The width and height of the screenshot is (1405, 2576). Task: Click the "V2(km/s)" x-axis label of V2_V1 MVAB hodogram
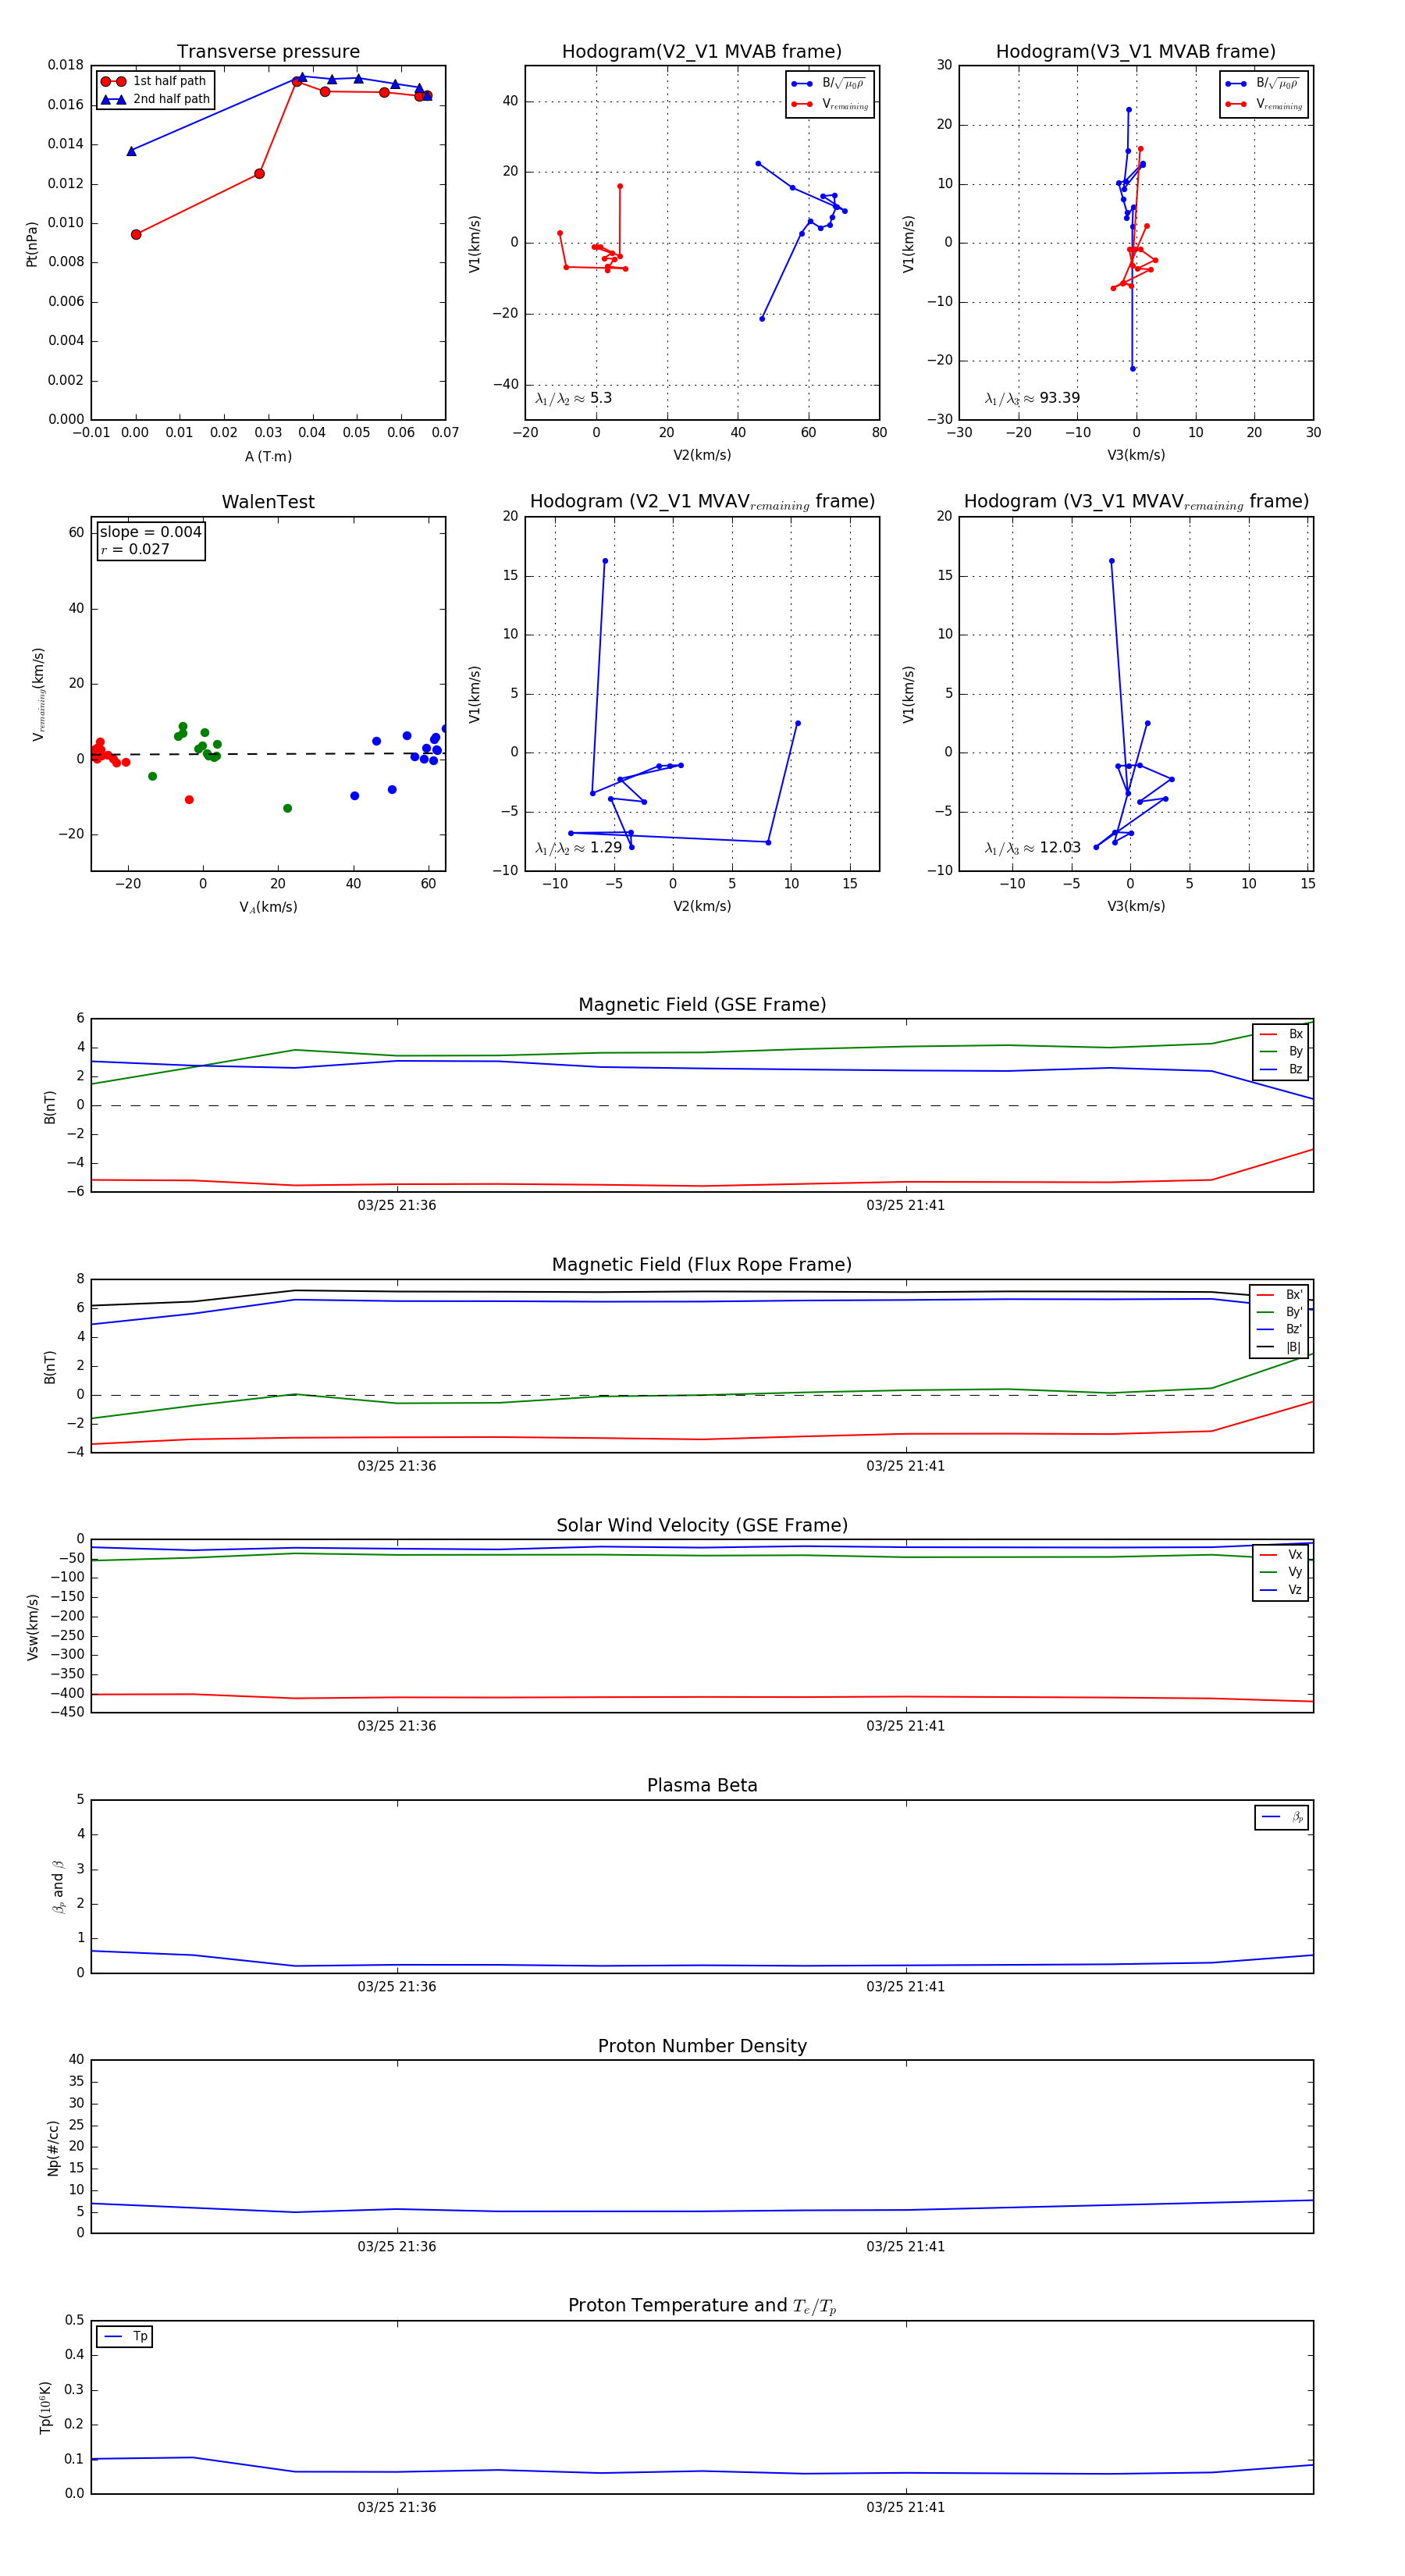coord(702,455)
